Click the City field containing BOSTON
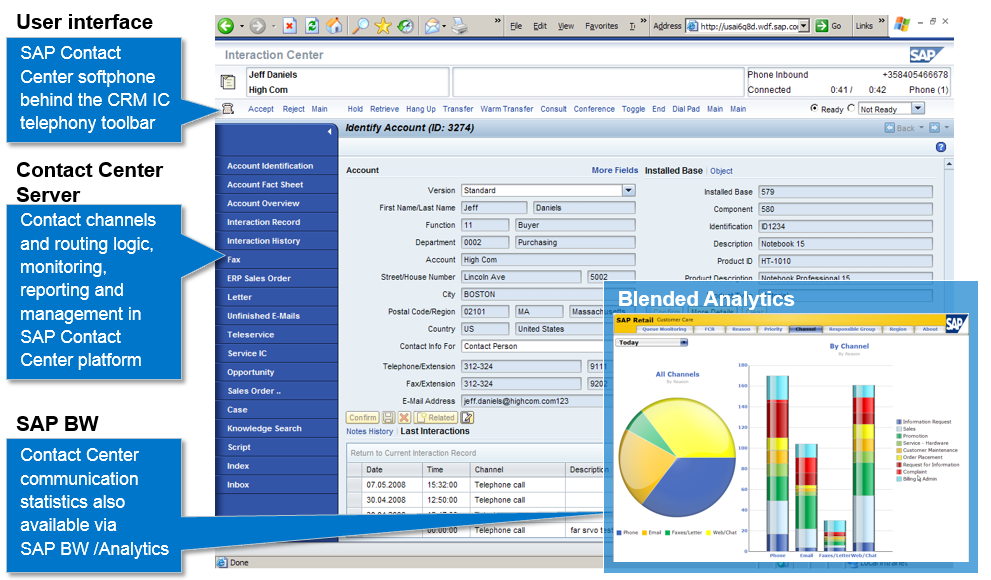991x580 pixels. click(532, 294)
